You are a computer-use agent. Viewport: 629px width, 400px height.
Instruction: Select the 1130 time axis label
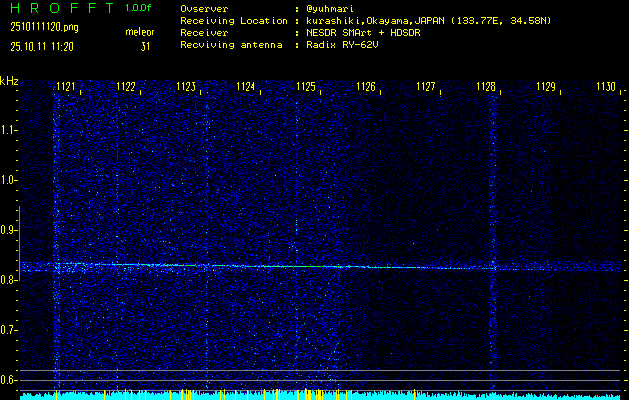[606, 86]
